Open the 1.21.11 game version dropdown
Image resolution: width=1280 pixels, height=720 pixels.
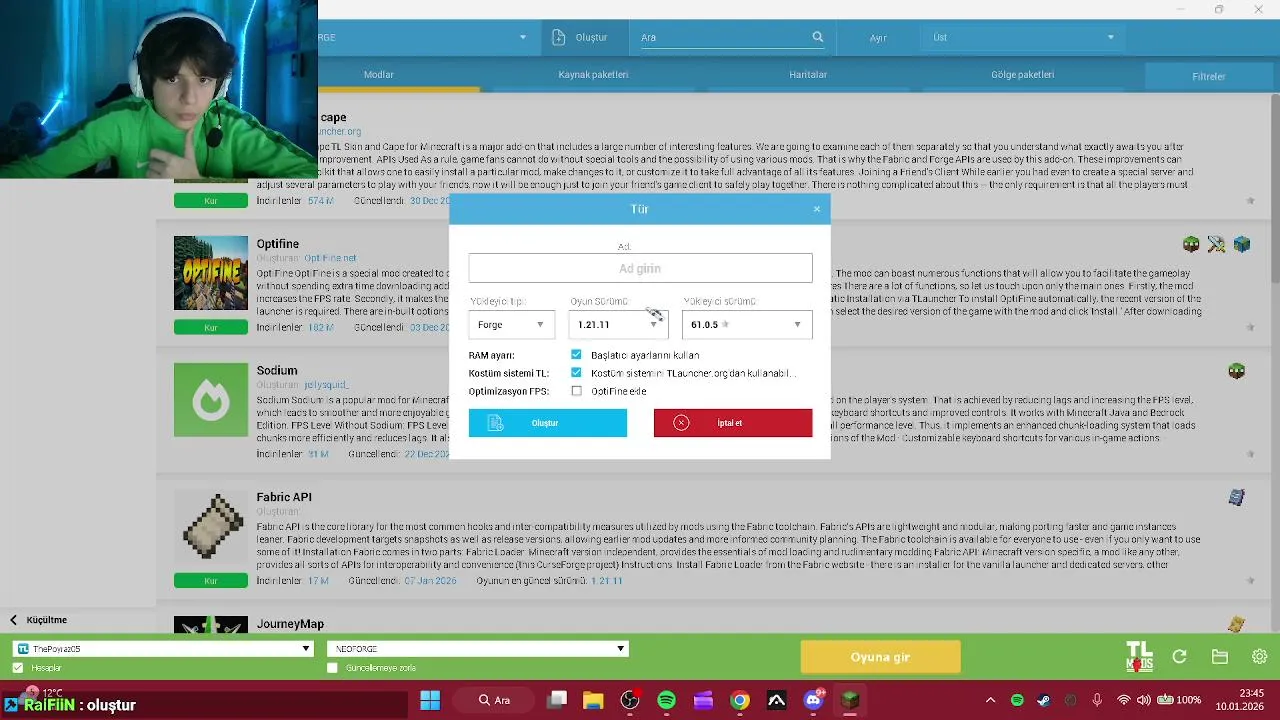pyautogui.click(x=618, y=324)
